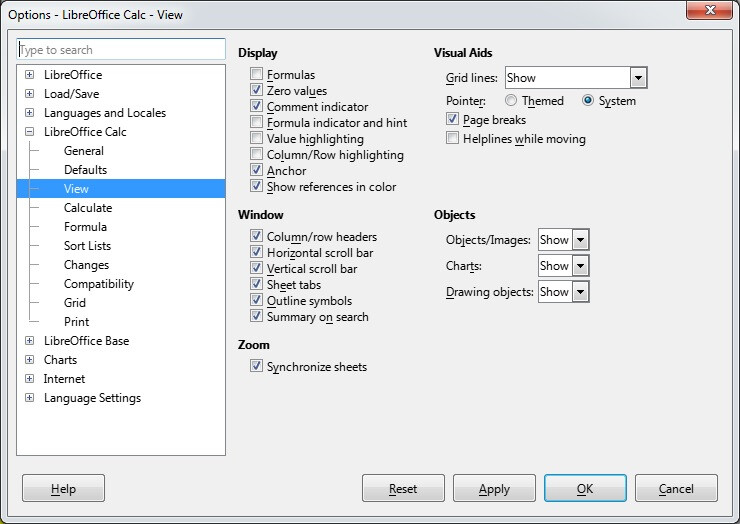Open the Objects/Images Show dropdown
Screen dimensions: 740x524
coord(580,240)
